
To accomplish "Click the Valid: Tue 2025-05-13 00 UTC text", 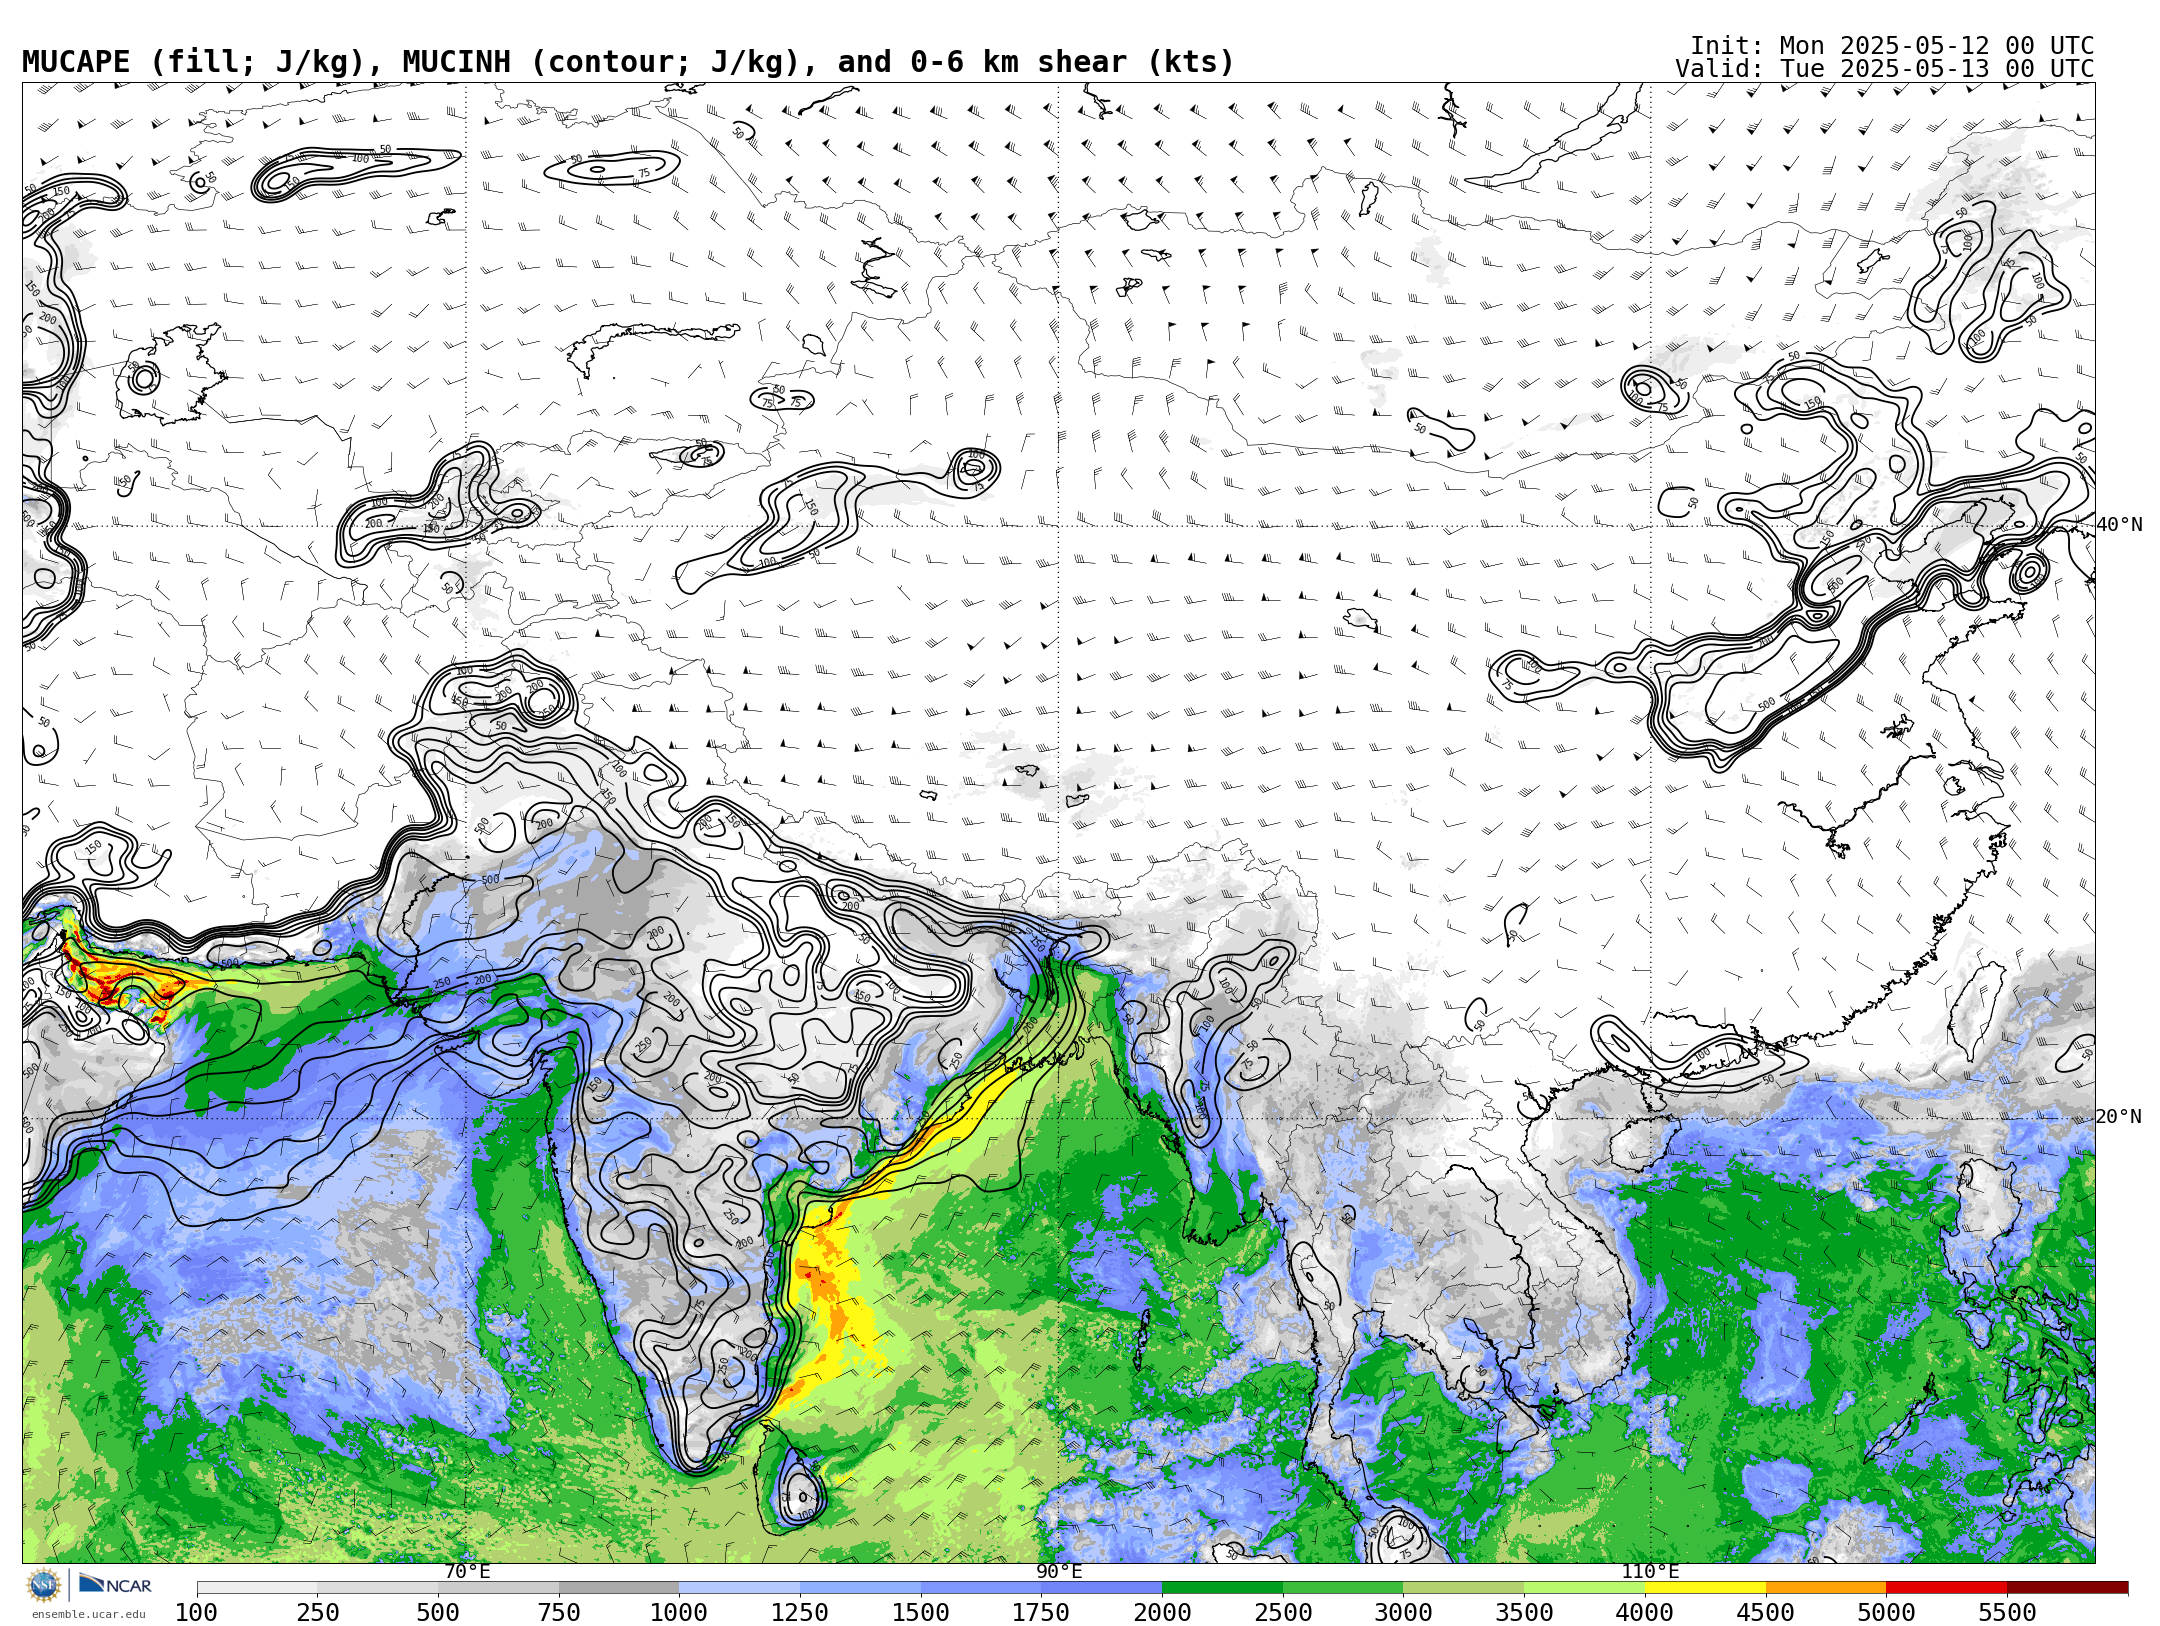I will pos(1885,69).
